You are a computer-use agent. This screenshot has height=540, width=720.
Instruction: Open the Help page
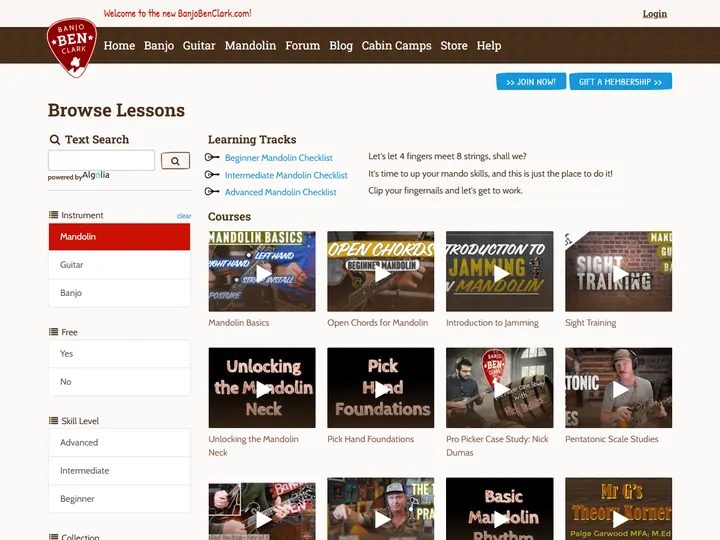[489, 45]
